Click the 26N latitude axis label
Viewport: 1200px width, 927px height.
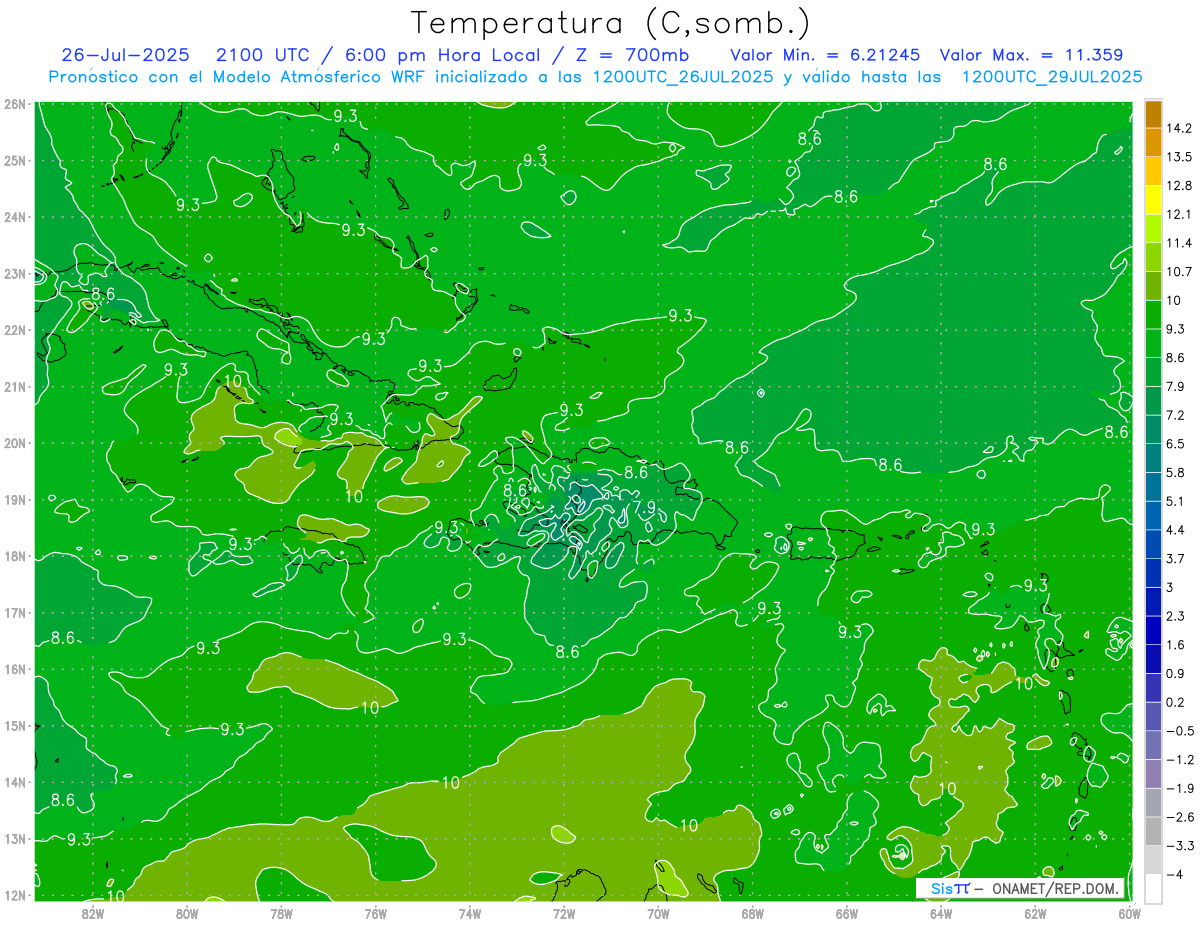[16, 104]
